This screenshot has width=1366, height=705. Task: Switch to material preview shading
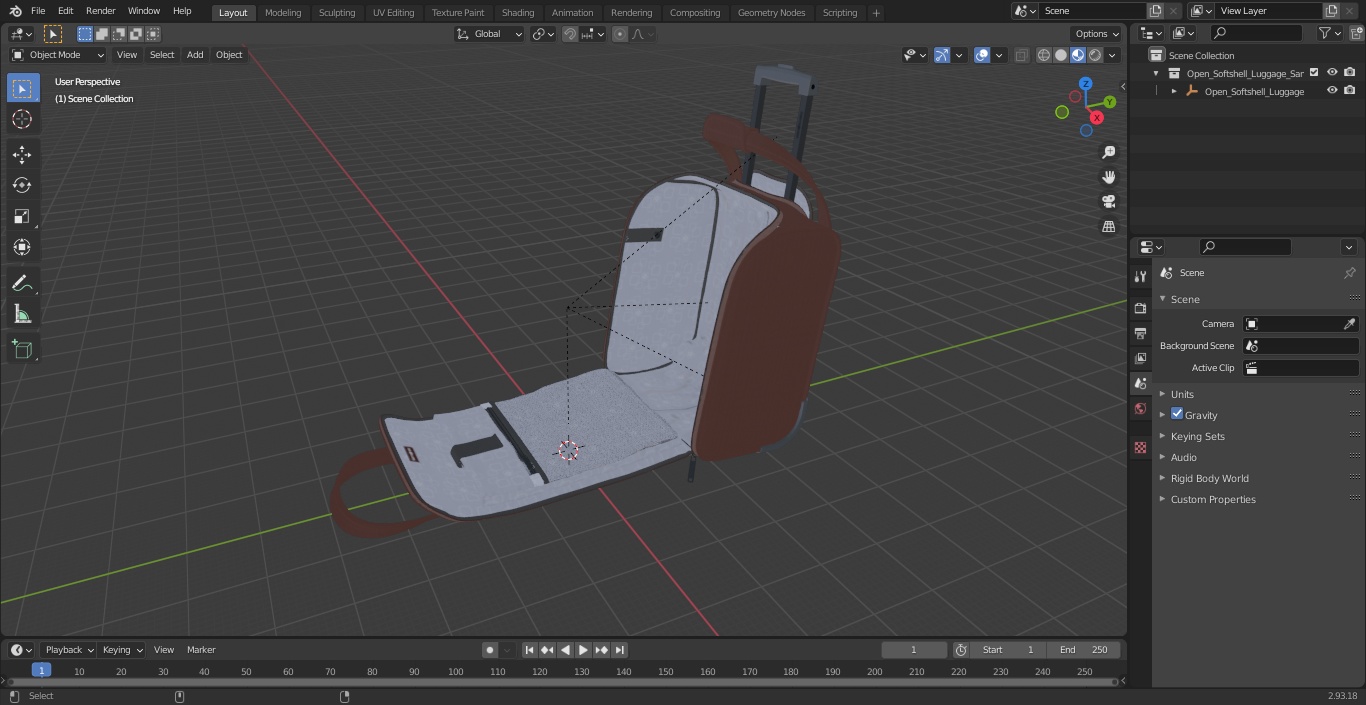1078,55
